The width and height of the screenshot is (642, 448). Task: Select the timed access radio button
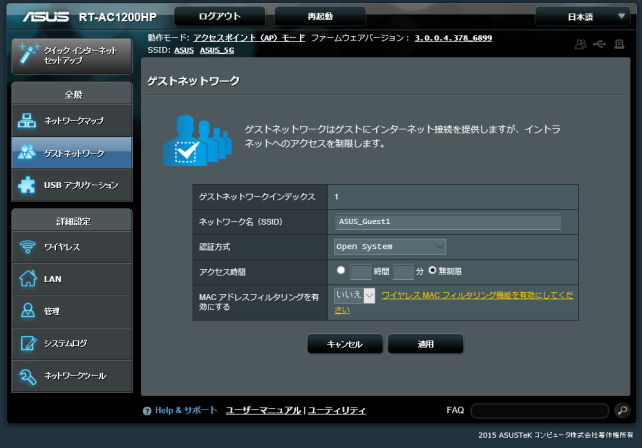coord(341,270)
